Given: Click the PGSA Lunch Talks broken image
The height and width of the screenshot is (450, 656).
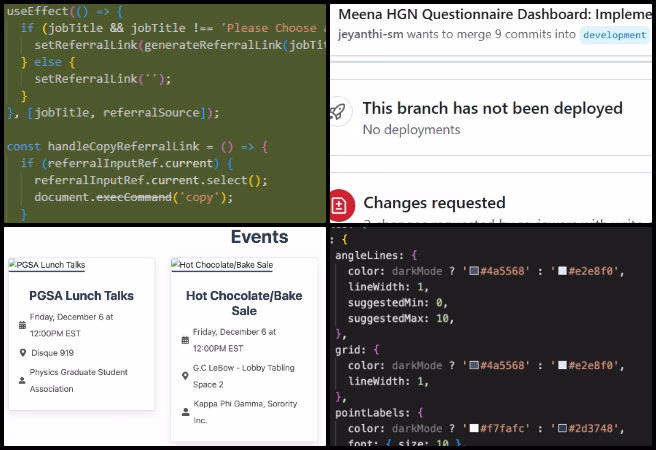Looking at the screenshot, I should point(46,265).
